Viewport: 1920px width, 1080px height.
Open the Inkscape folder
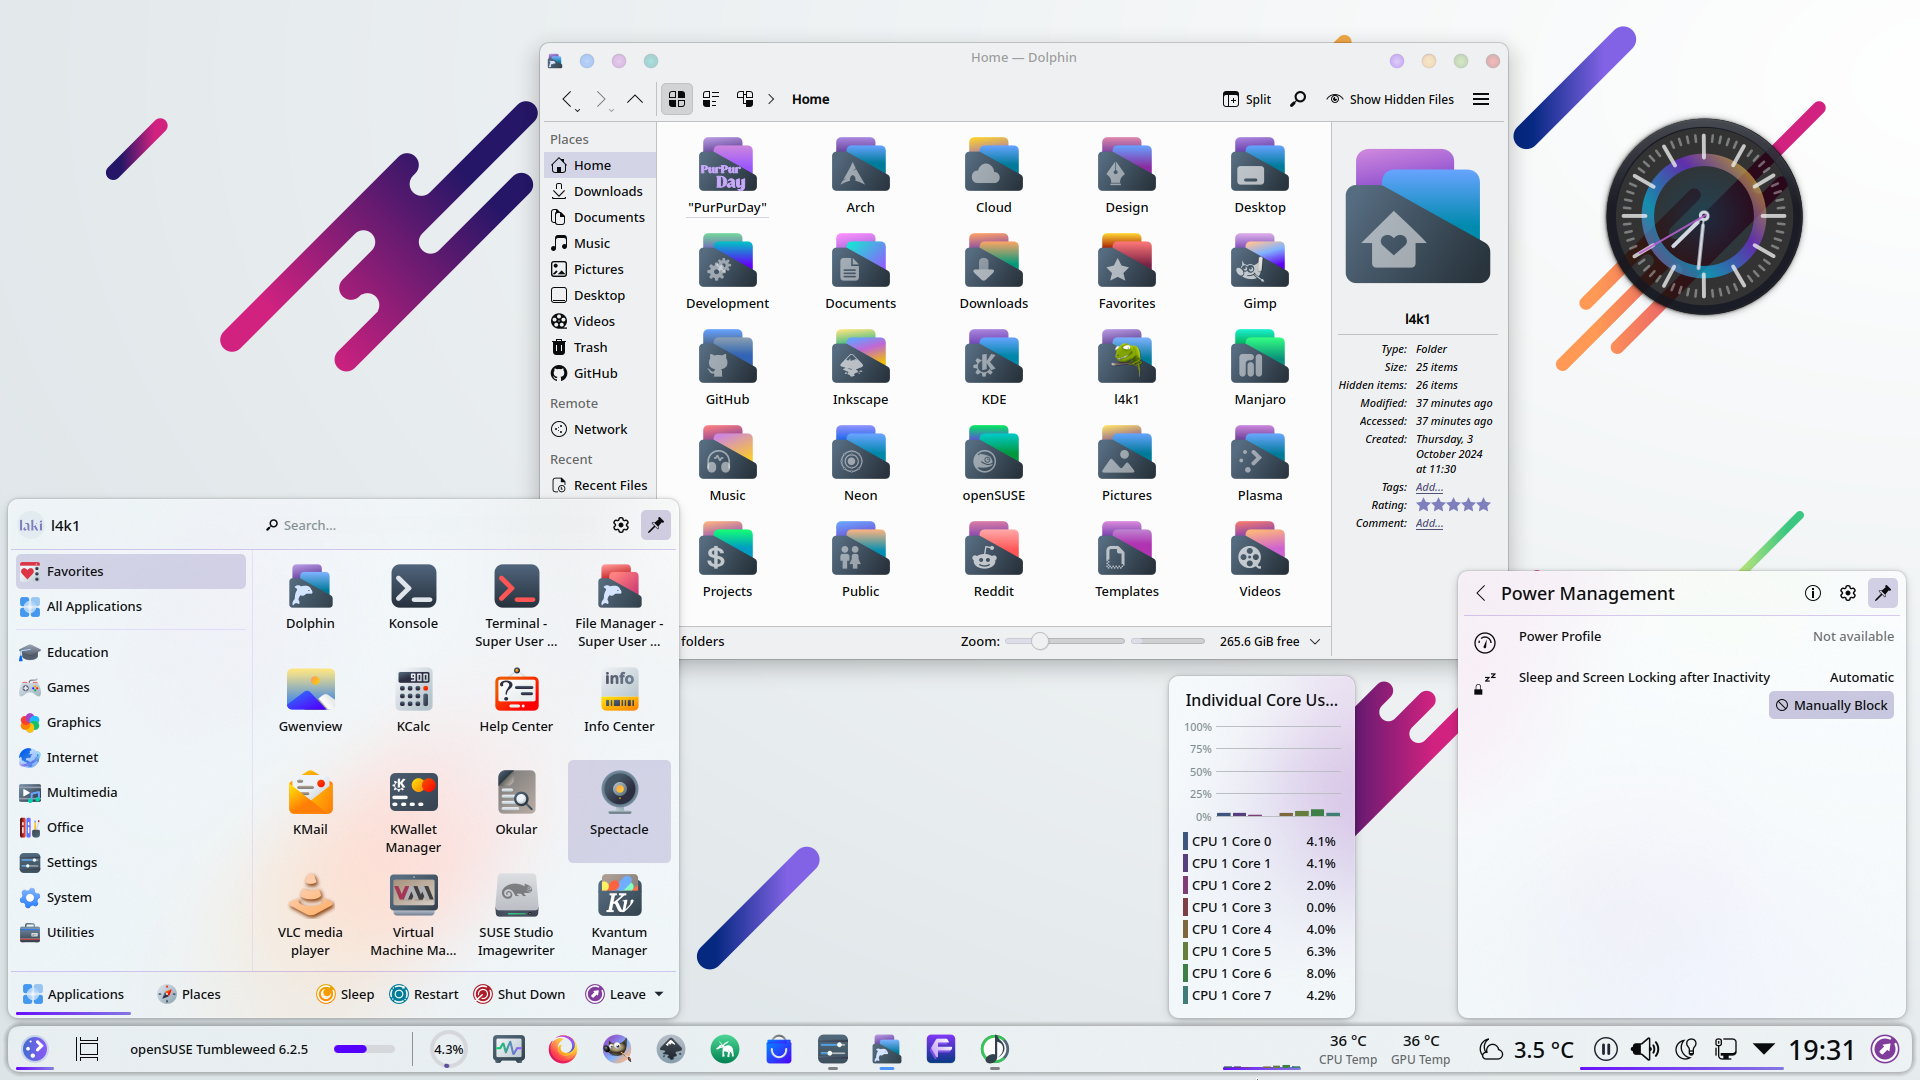860,369
